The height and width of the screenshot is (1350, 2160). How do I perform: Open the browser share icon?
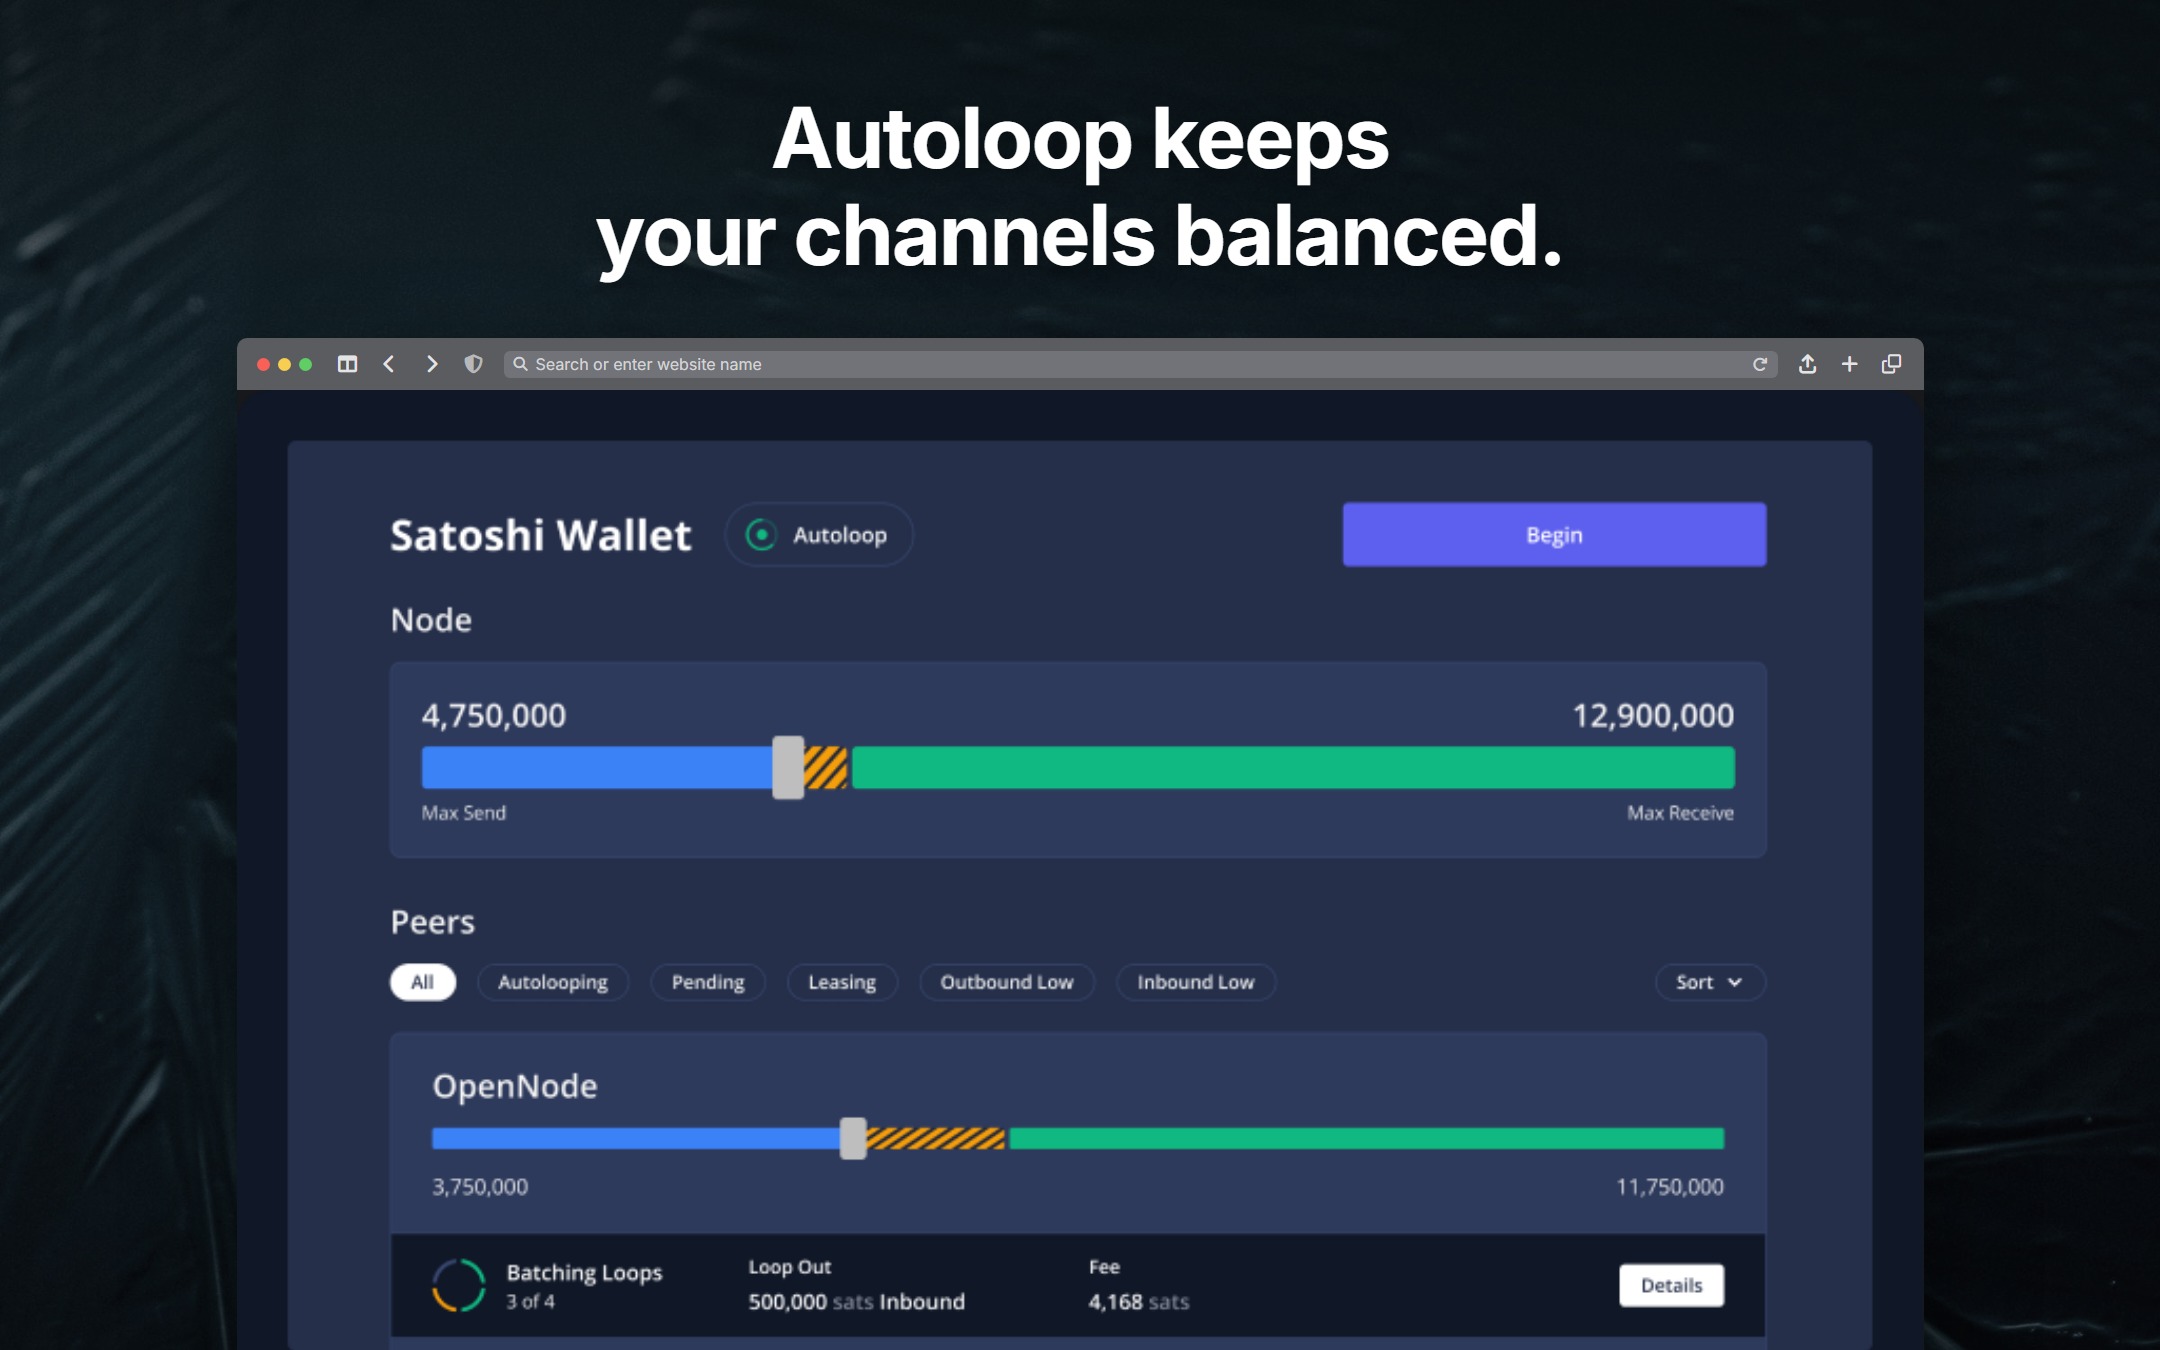pyautogui.click(x=1807, y=364)
